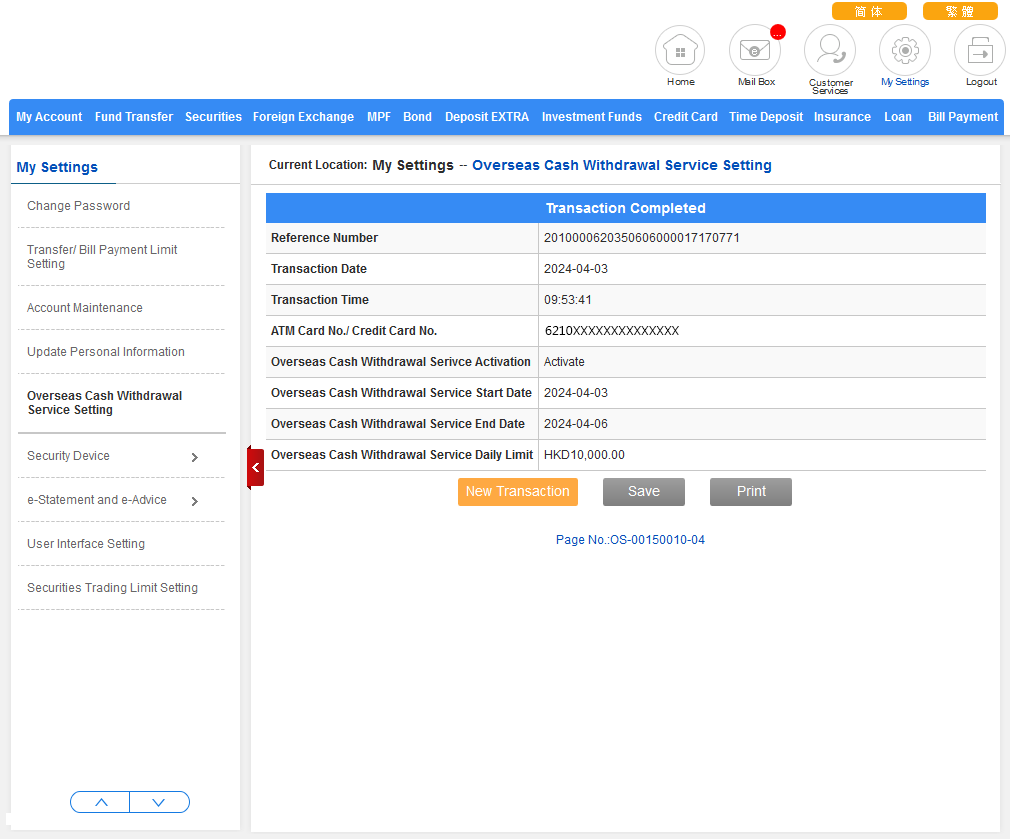Go to Update Personal Information
This screenshot has width=1010, height=839.
tap(106, 352)
